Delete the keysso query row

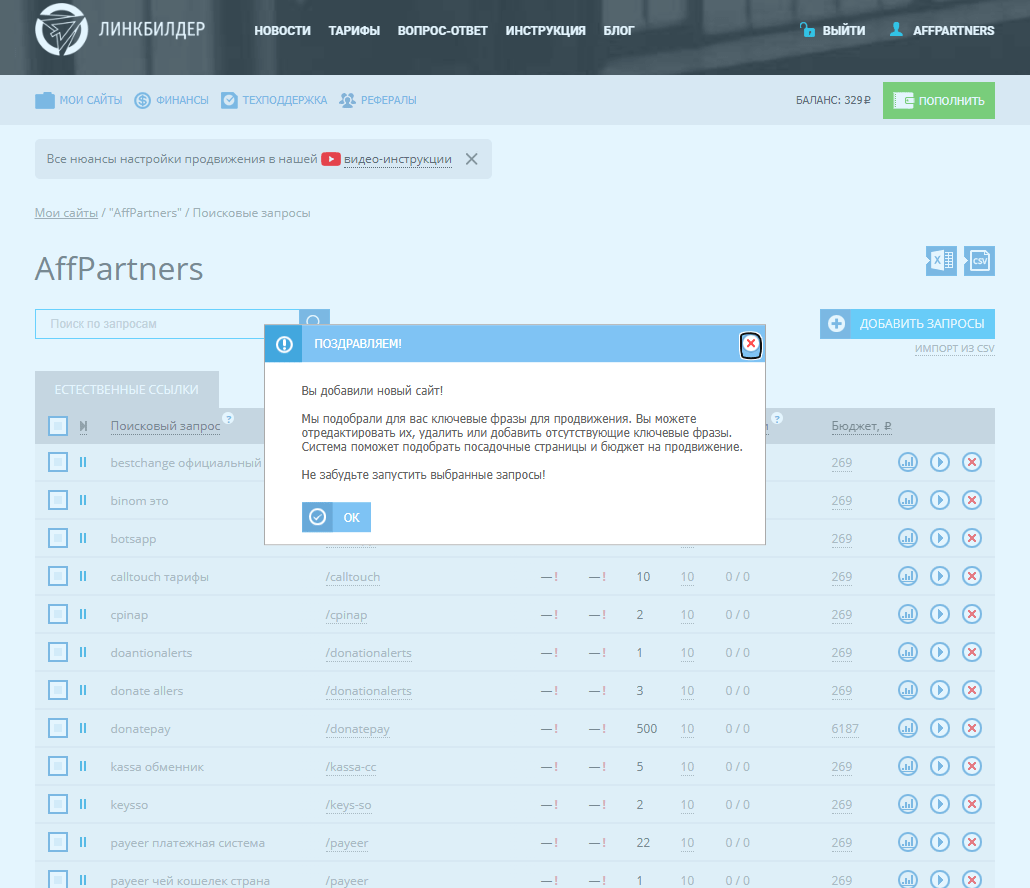(x=972, y=805)
